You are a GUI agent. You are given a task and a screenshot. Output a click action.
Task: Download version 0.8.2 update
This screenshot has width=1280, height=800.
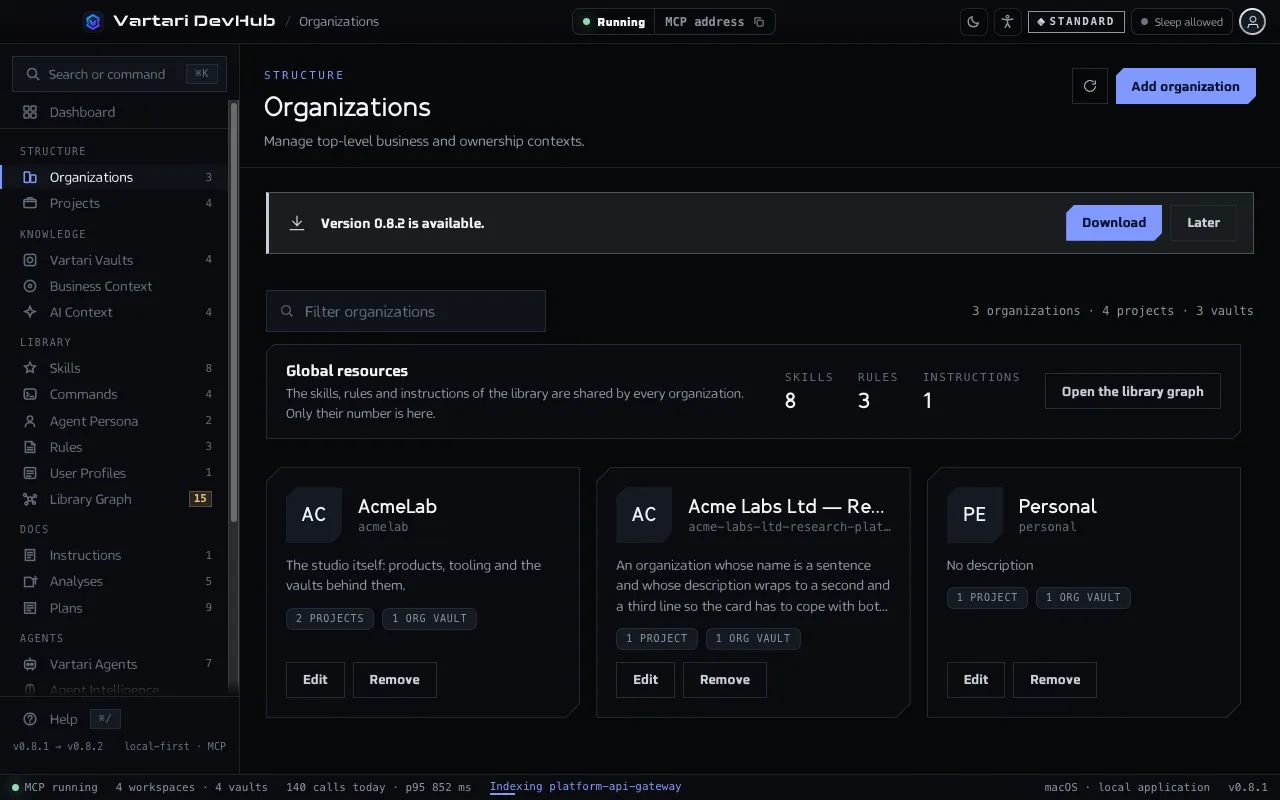1114,223
